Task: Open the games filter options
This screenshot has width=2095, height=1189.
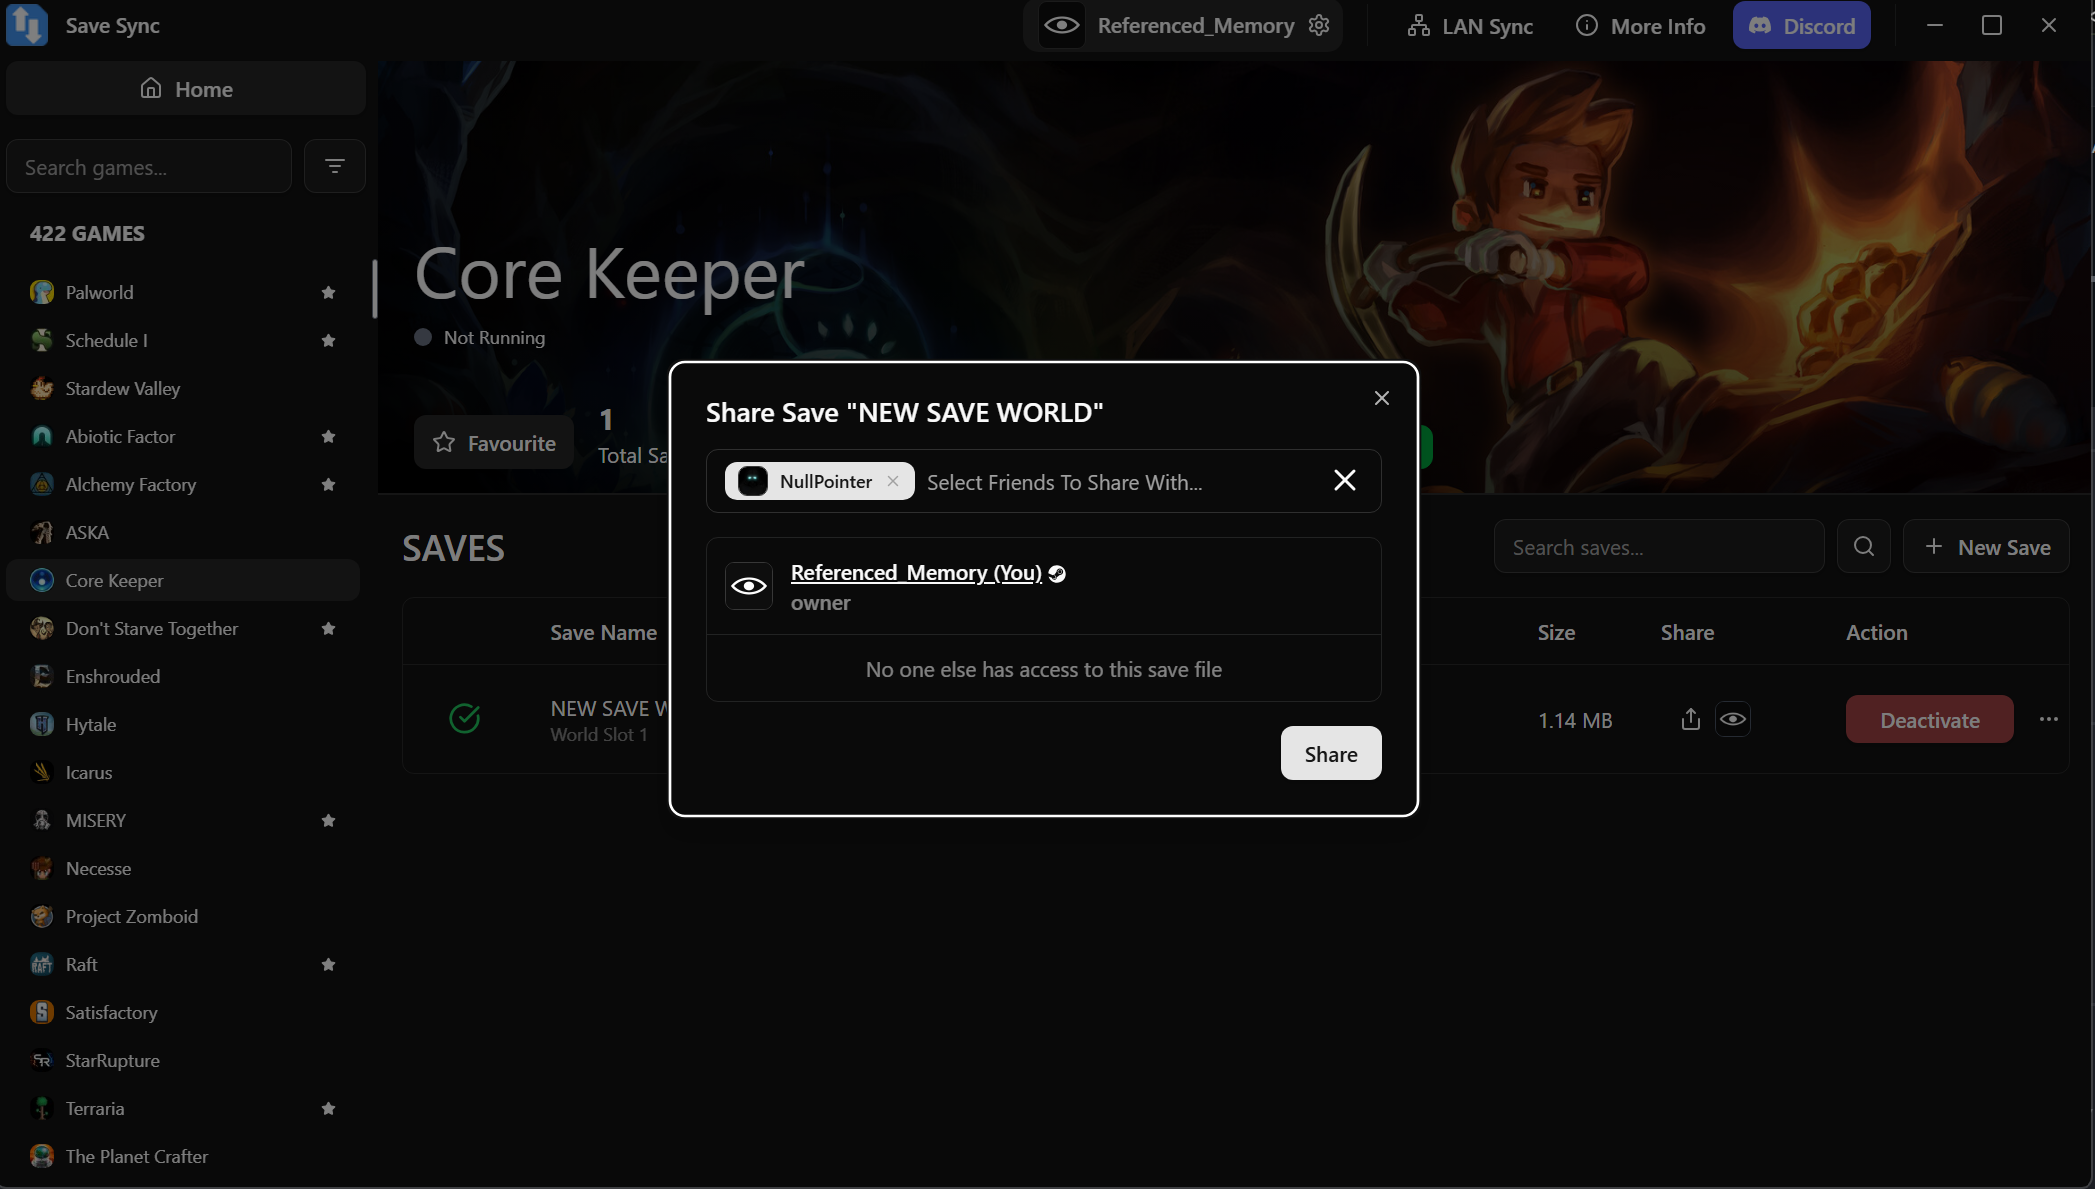Action: pos(334,166)
